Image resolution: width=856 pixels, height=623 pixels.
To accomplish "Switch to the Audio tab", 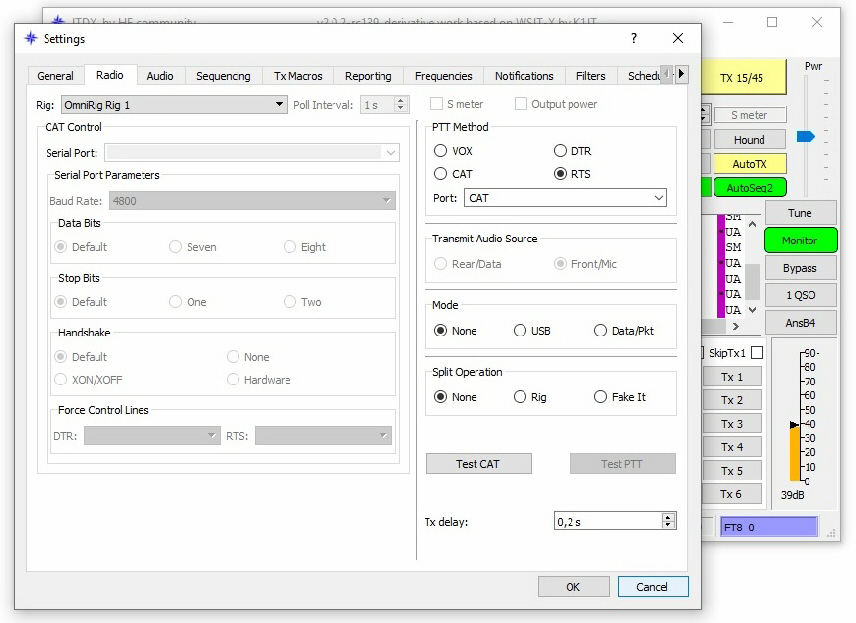I will coord(160,76).
